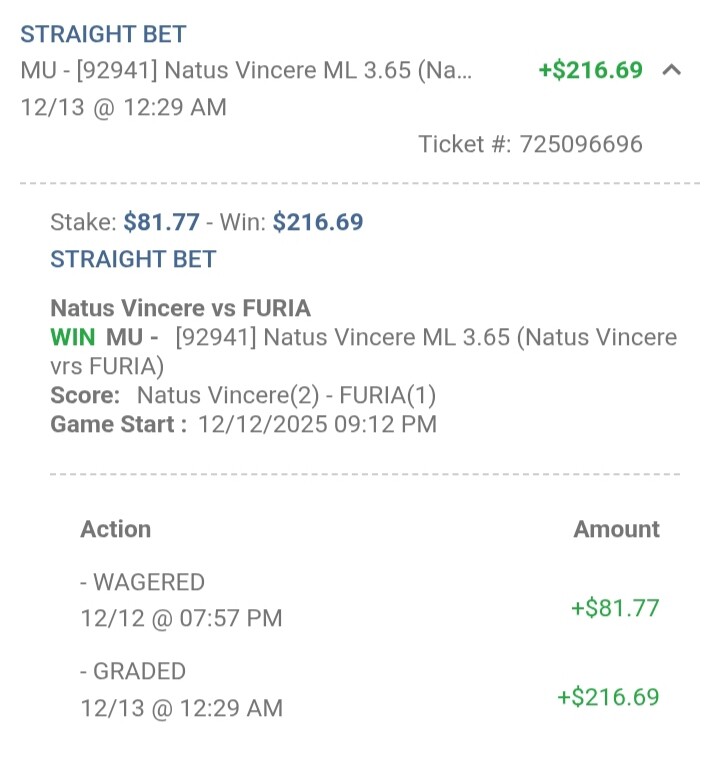Click the Game Start date 12/12/2025
720x760 pixels.
[317, 424]
